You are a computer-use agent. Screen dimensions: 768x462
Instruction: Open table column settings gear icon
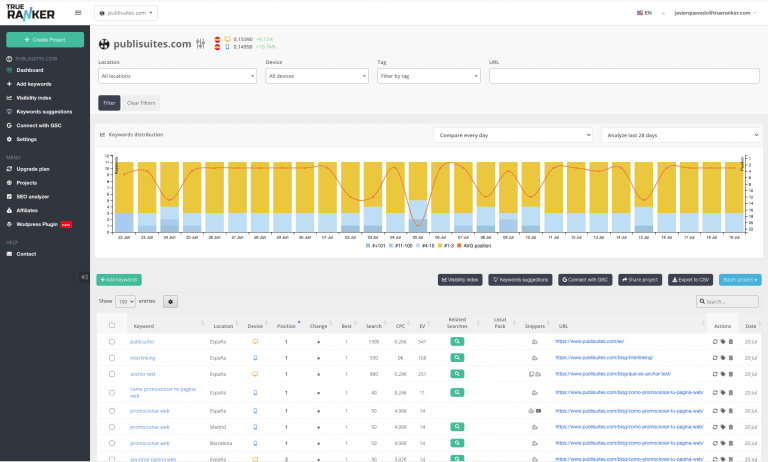[170, 302]
